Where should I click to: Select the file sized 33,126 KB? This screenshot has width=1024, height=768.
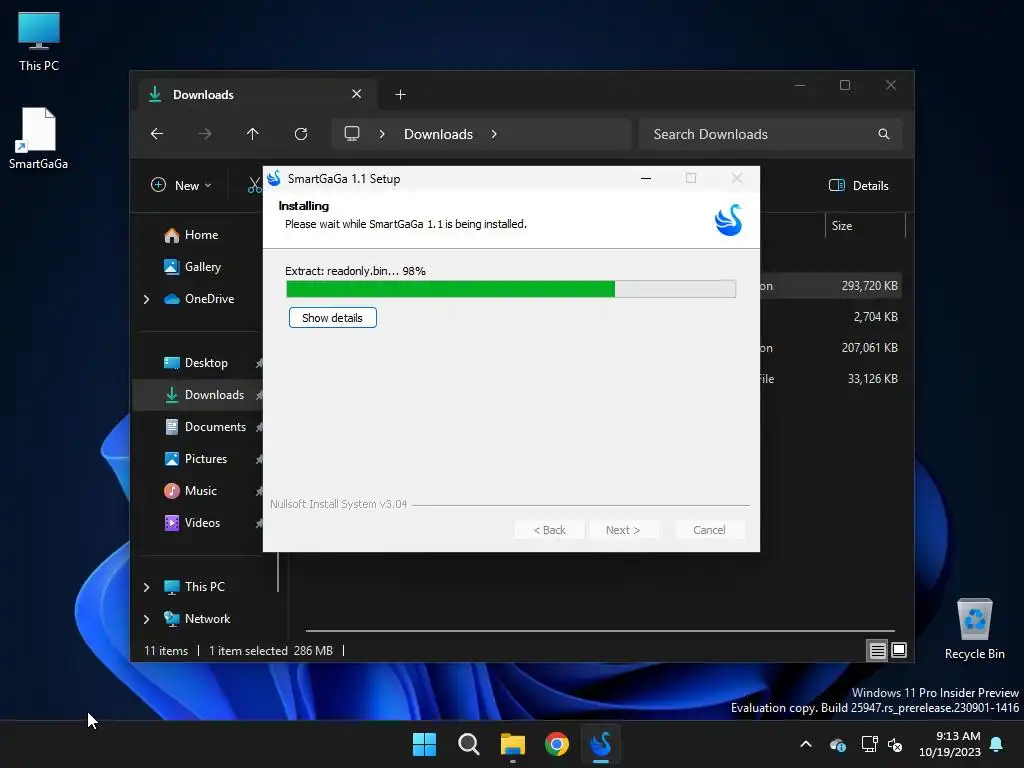tap(872, 379)
